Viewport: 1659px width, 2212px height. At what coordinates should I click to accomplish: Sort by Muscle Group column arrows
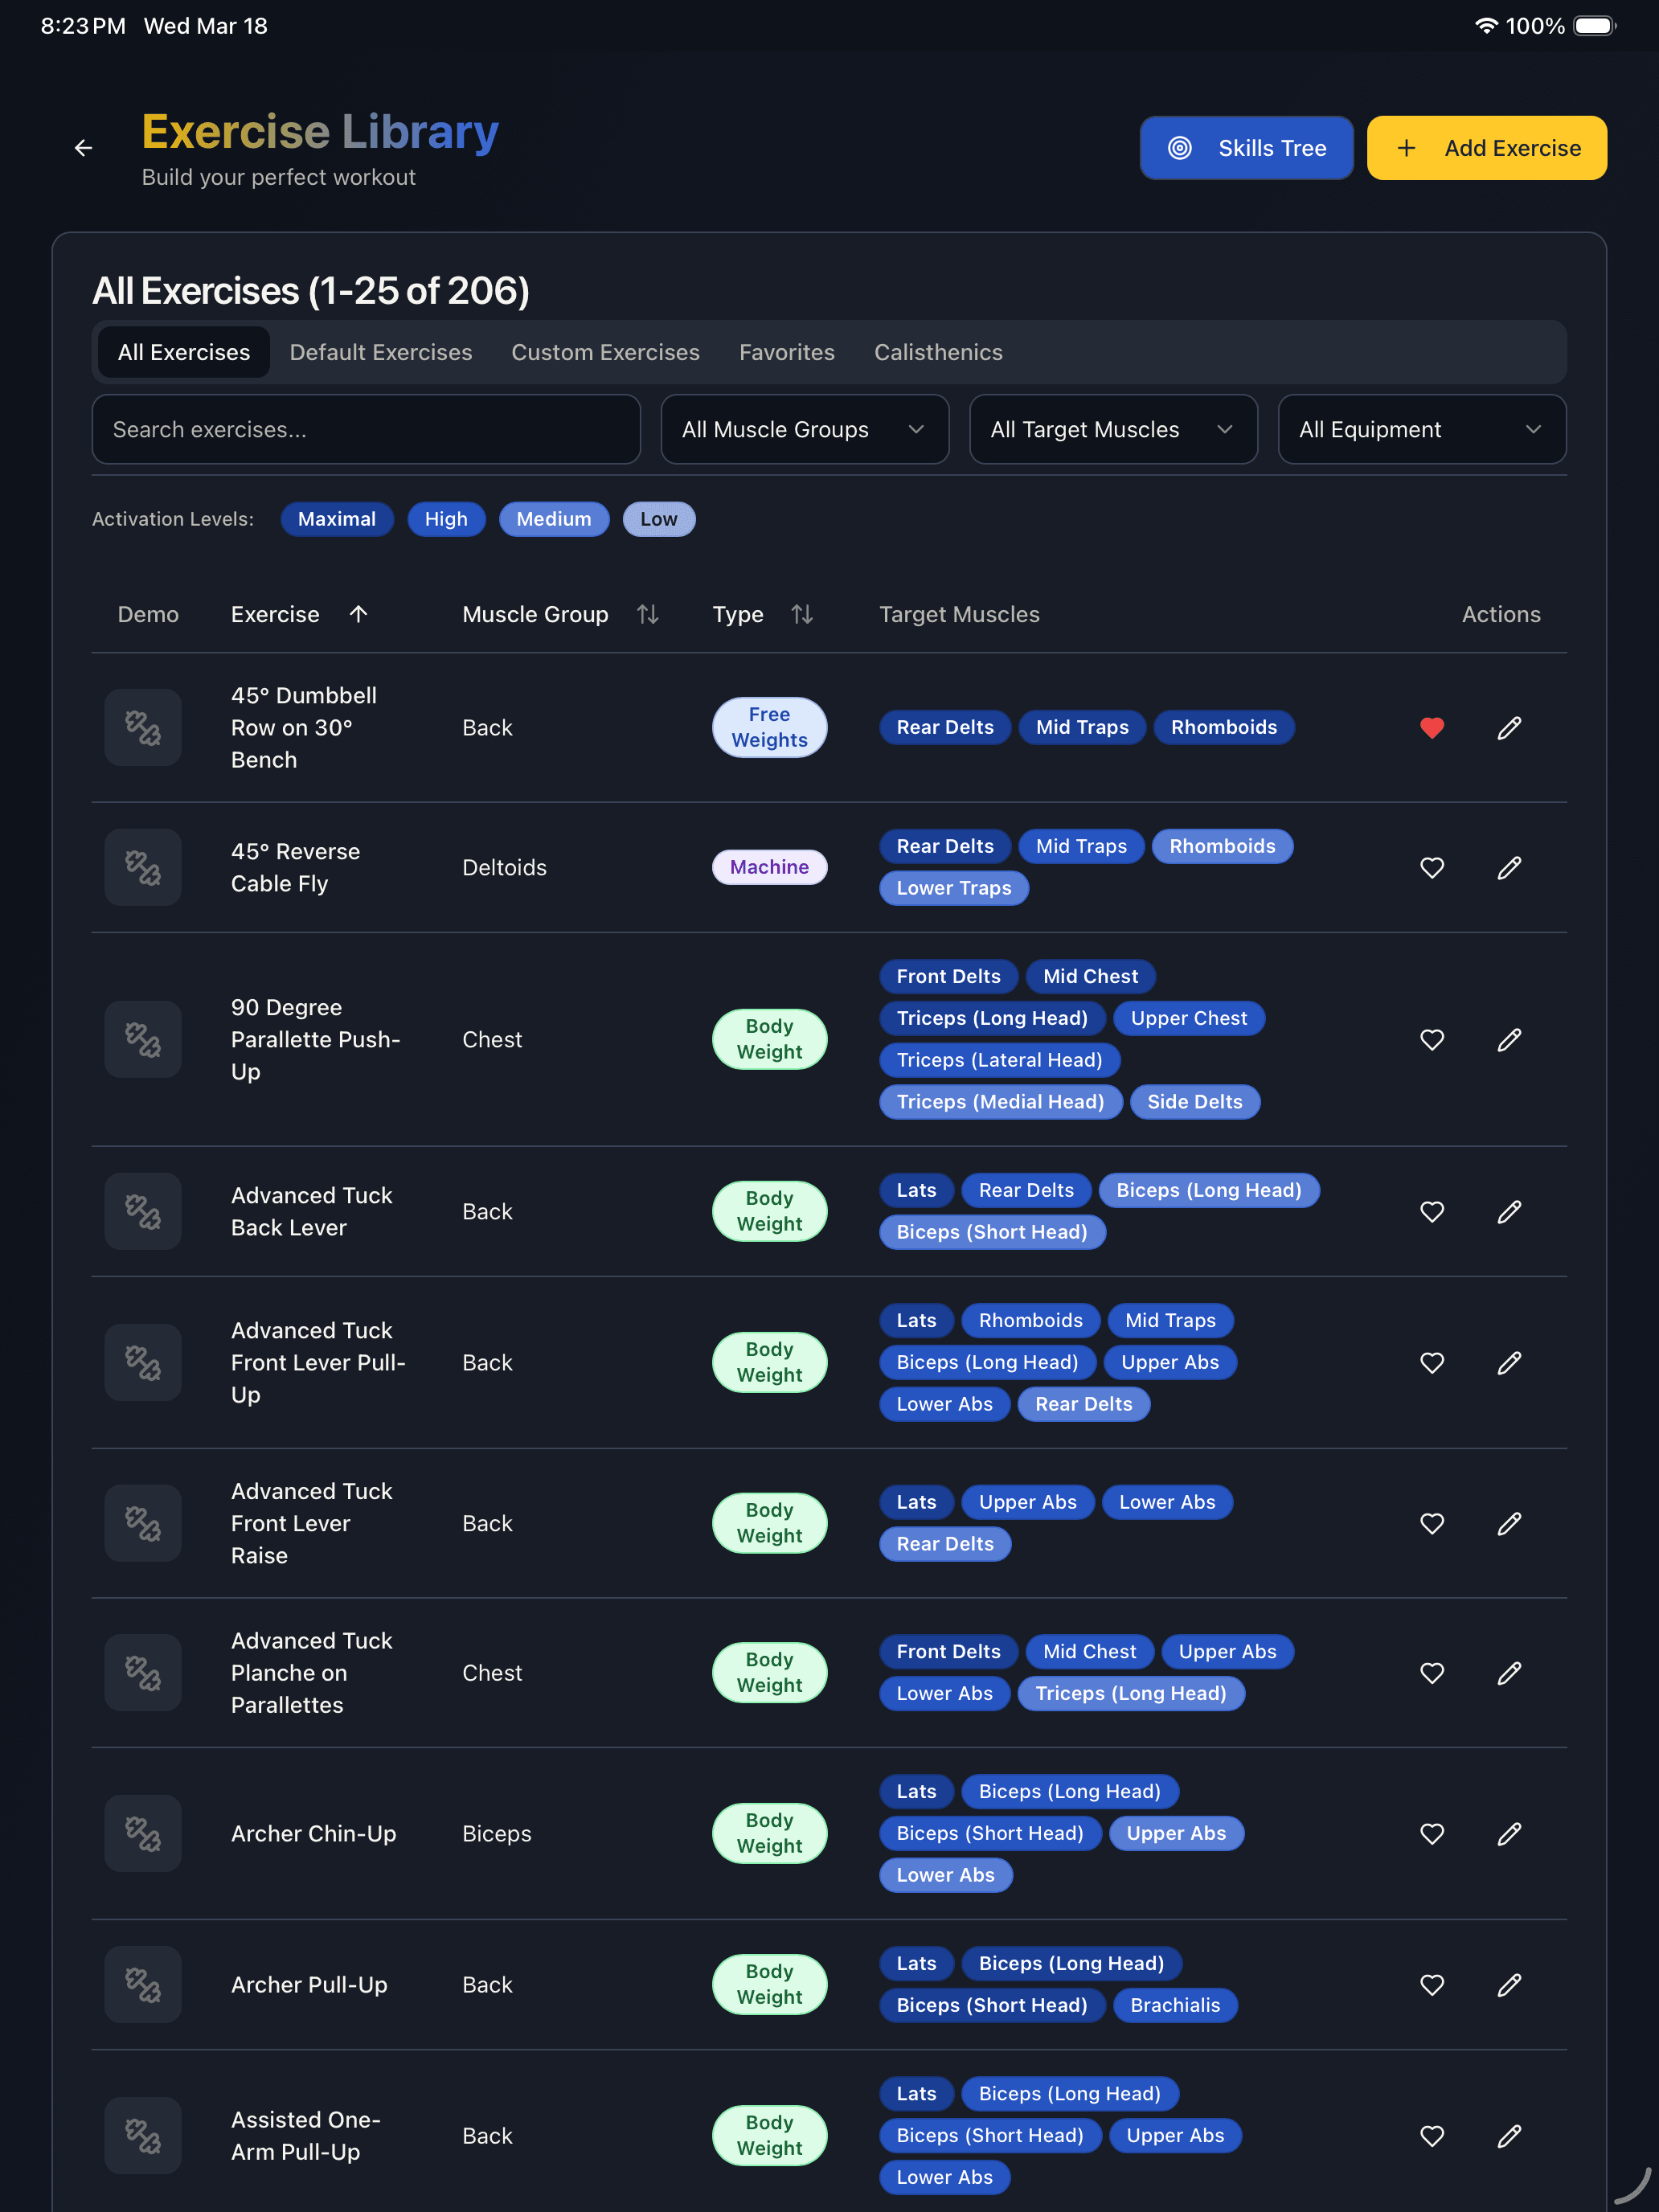(x=647, y=614)
